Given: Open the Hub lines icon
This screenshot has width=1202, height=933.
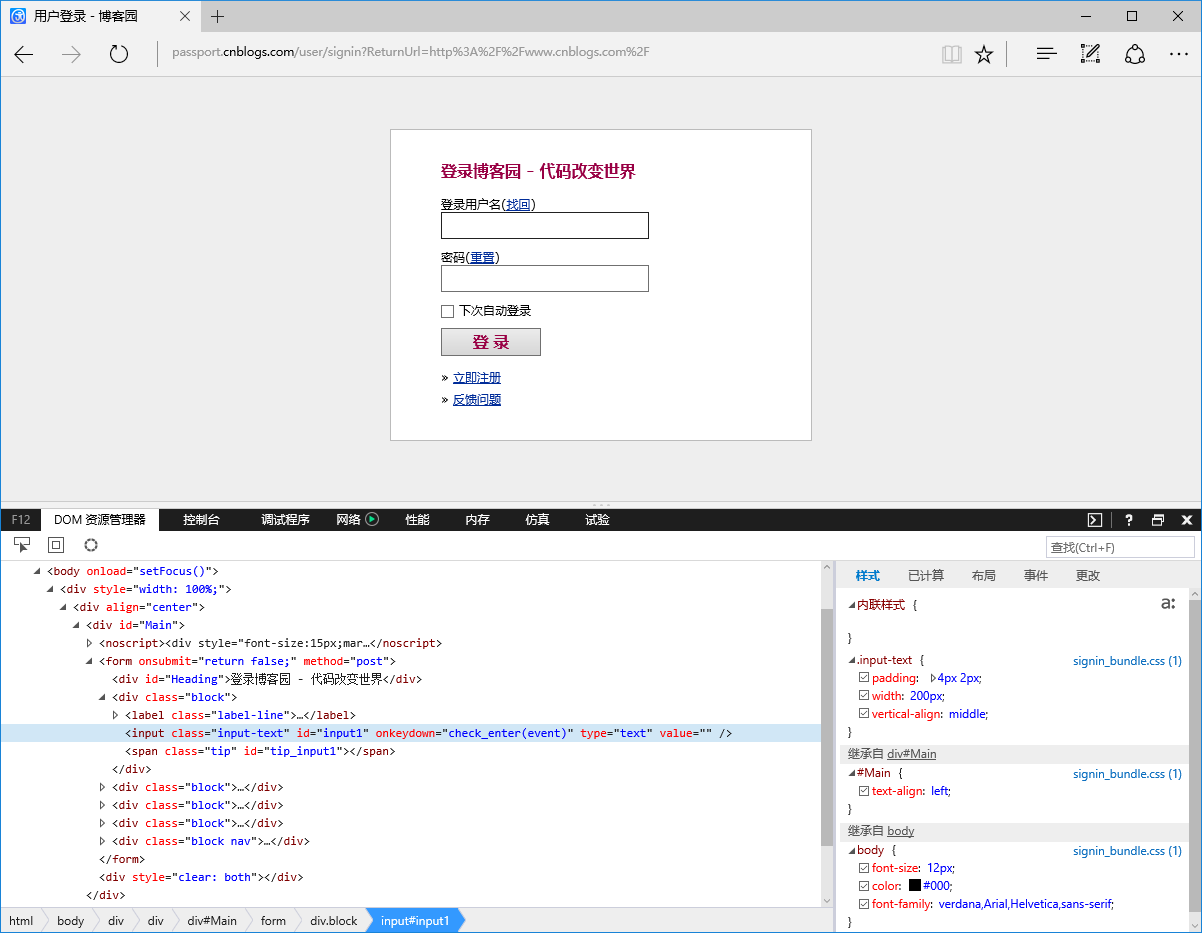Looking at the screenshot, I should pos(1047,54).
